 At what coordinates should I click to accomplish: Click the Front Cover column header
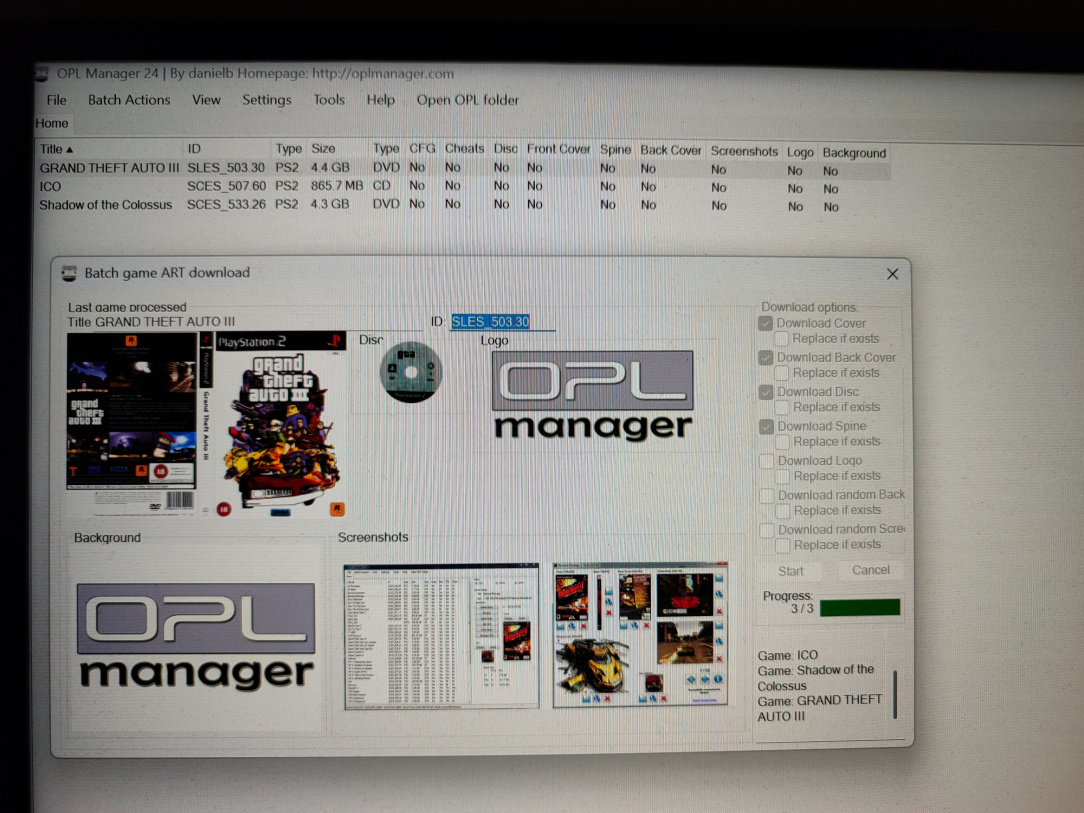coord(558,149)
